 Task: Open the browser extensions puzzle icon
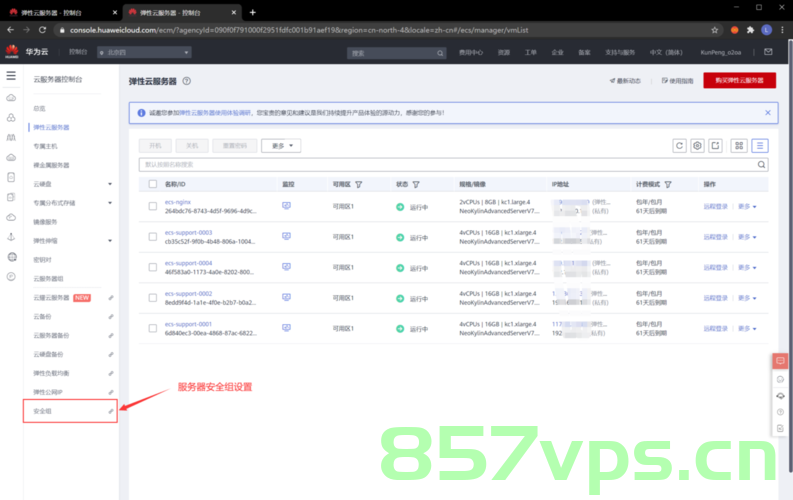coord(751,30)
